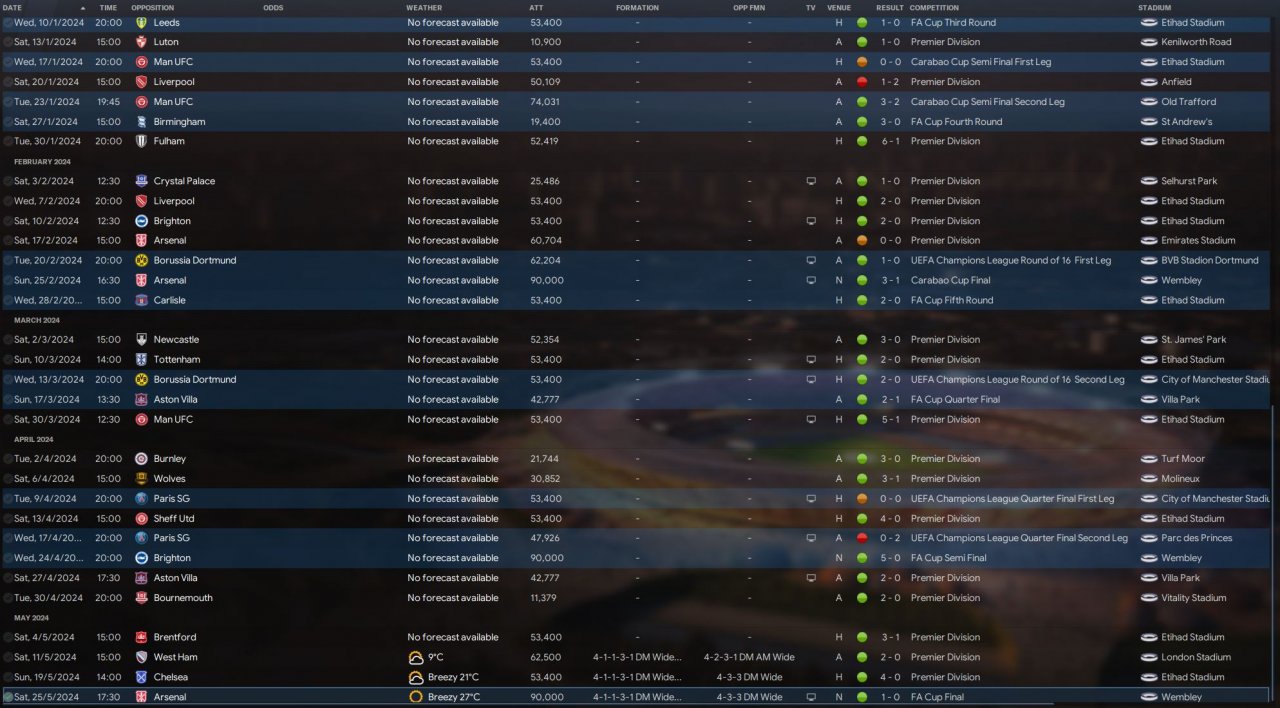The image size is (1280, 708).
Task: Click the Leeds club badge
Action: [141, 22]
